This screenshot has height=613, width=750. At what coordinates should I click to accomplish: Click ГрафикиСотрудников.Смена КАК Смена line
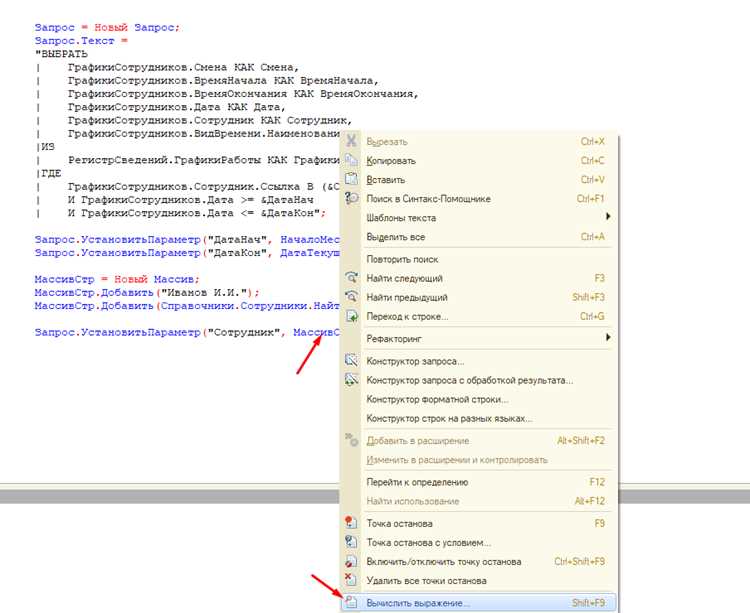[183, 67]
